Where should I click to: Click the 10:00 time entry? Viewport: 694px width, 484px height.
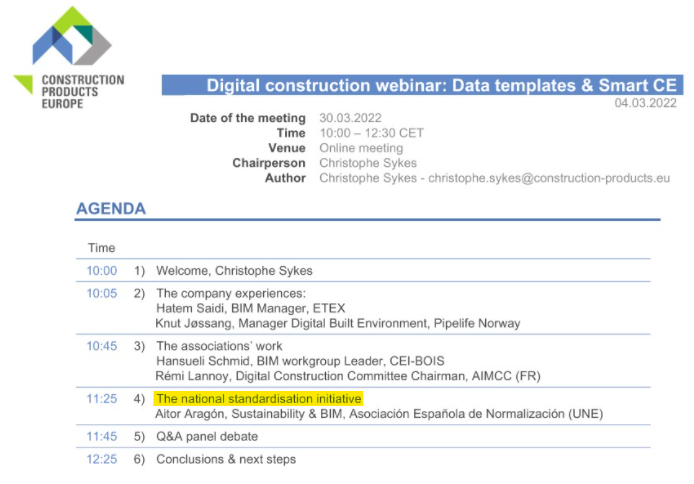point(102,270)
